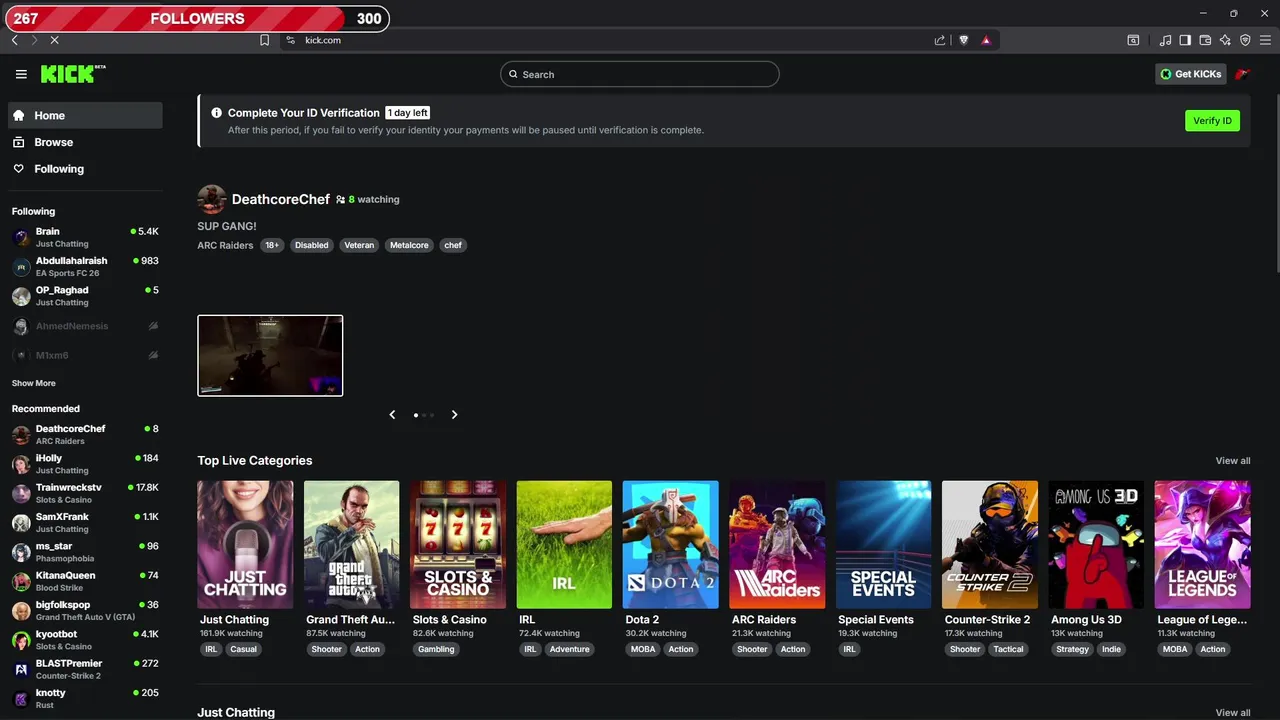Open the Special Events category card
Viewport: 1280px width, 720px height.
883,545
